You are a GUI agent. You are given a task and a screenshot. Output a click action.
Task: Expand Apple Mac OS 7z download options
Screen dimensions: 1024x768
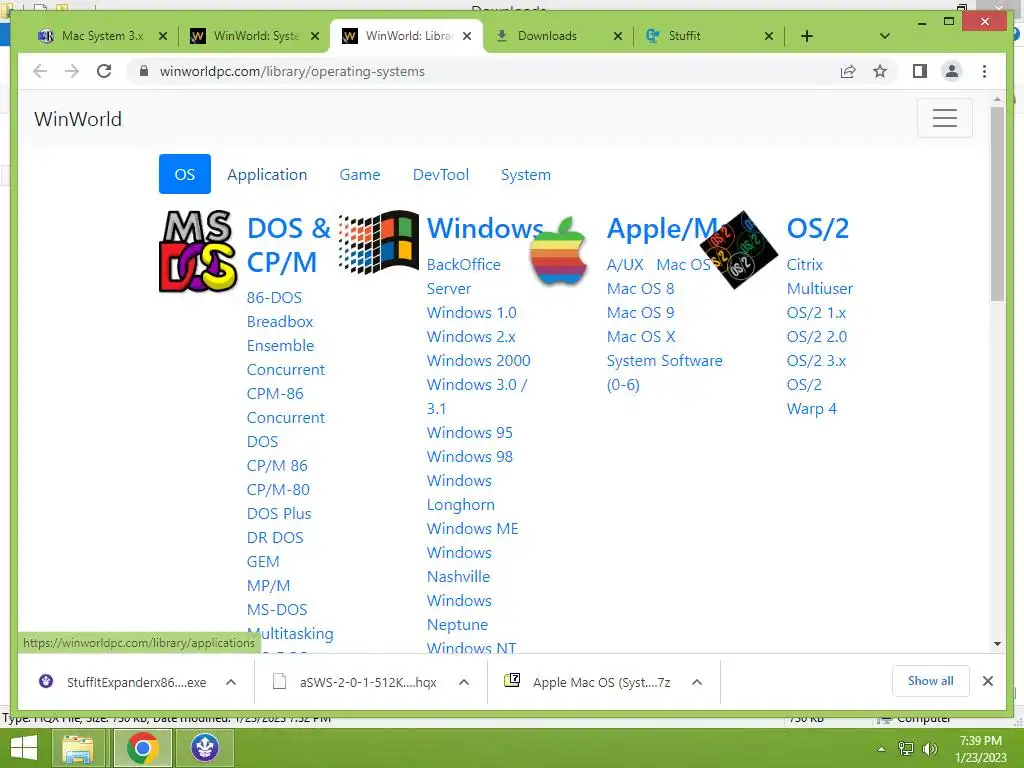[x=697, y=682]
